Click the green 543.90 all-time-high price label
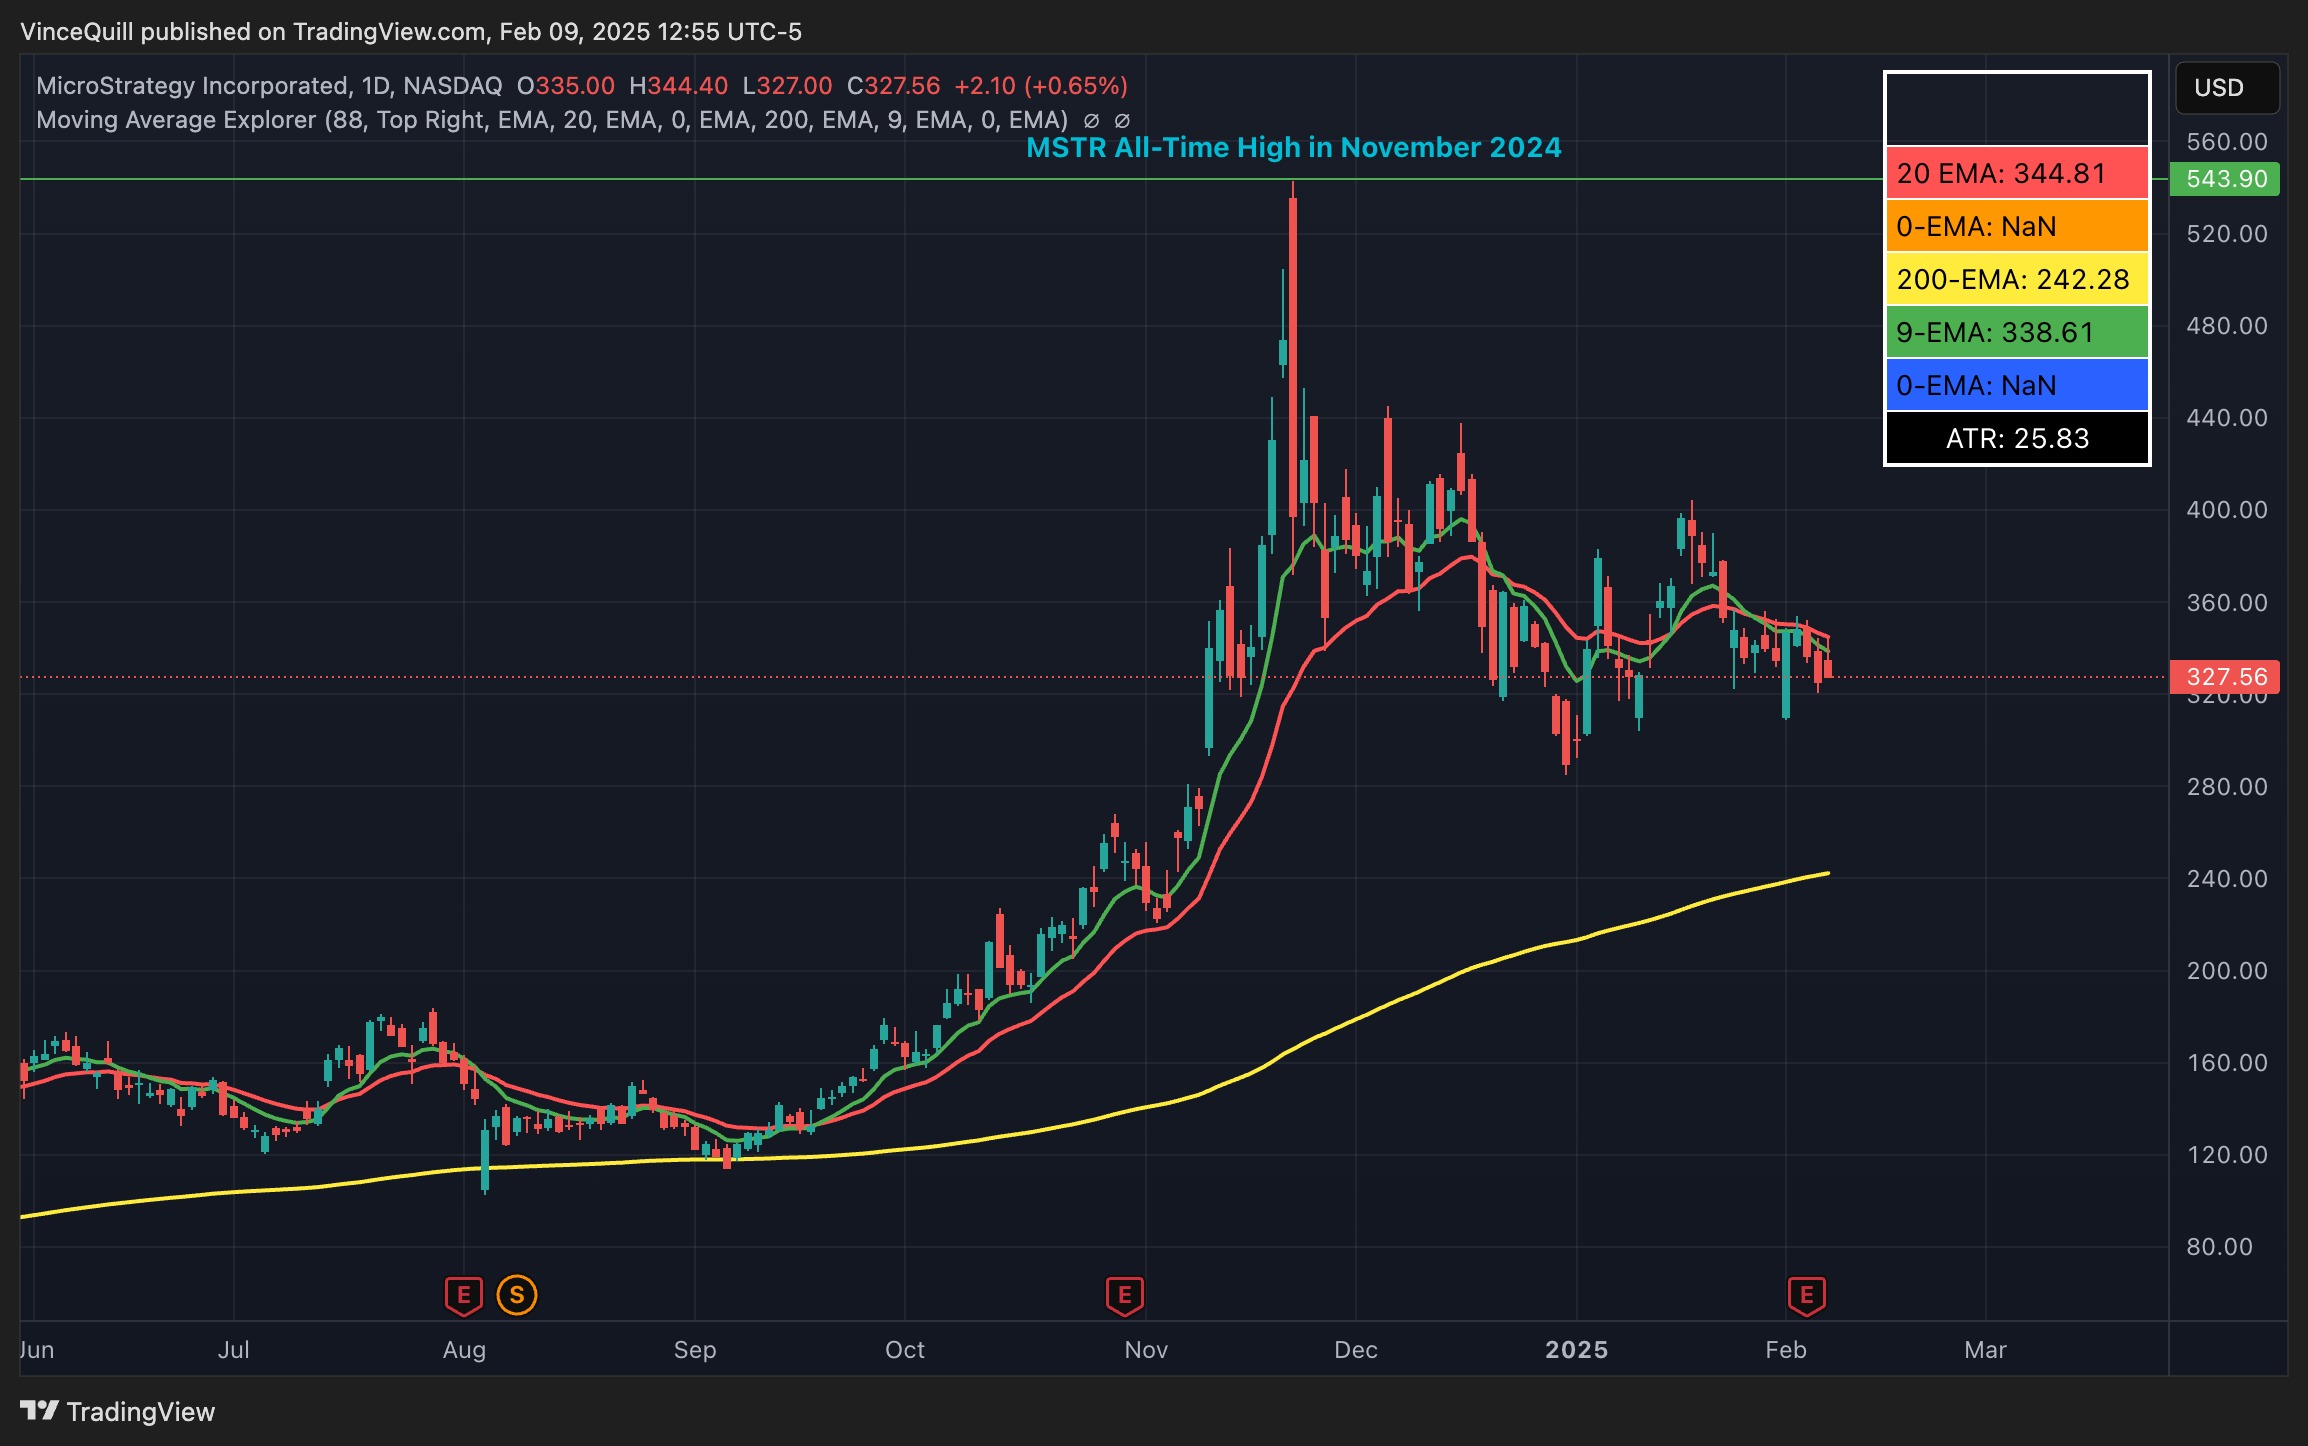The height and width of the screenshot is (1446, 2308). (2225, 178)
